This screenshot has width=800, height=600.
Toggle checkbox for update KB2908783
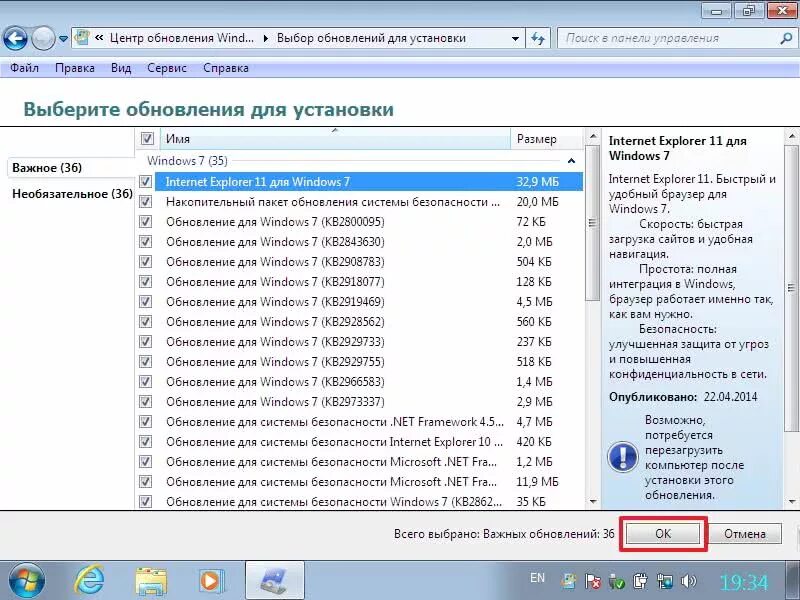pos(146,262)
